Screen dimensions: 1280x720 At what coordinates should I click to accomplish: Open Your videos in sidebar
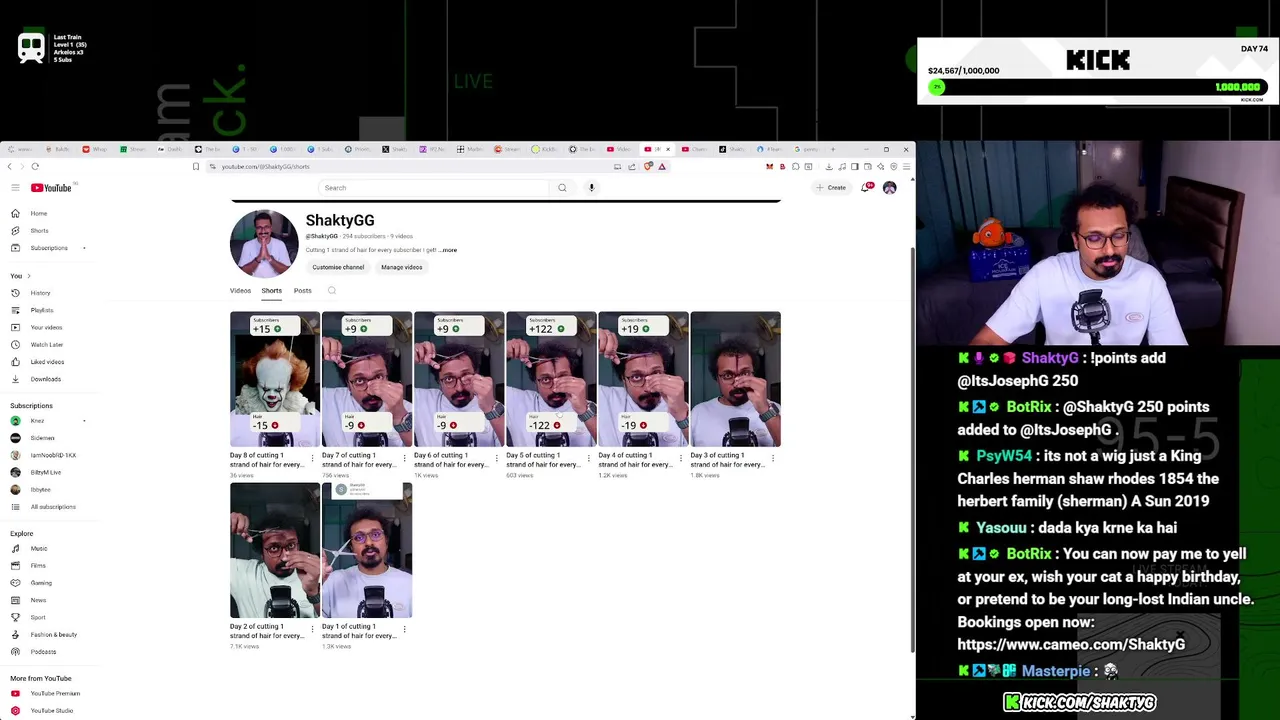[45, 327]
